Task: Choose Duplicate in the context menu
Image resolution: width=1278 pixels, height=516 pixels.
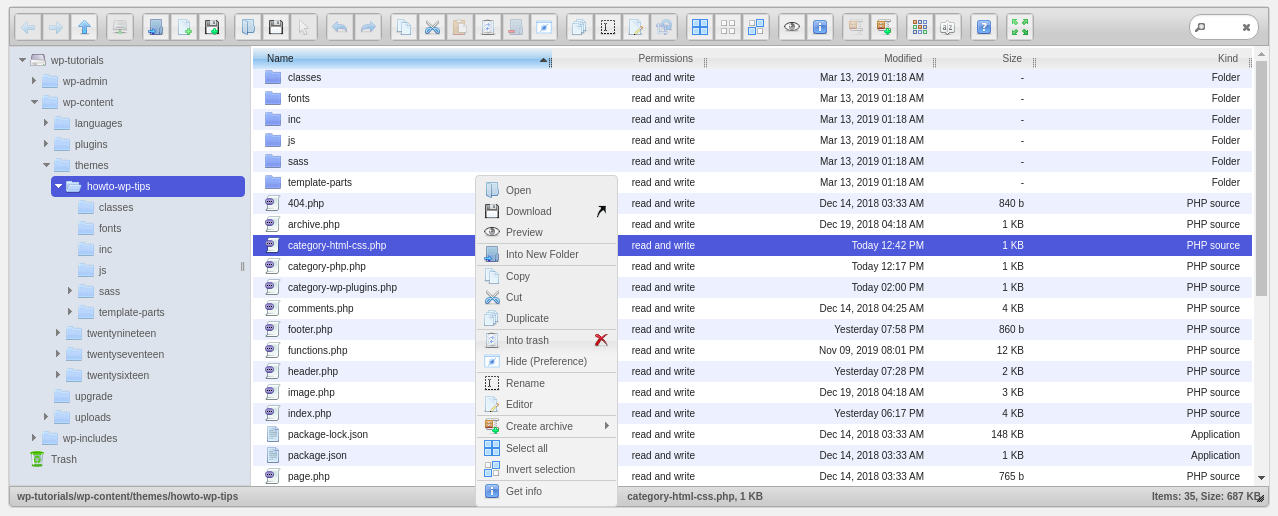Action: (546, 318)
